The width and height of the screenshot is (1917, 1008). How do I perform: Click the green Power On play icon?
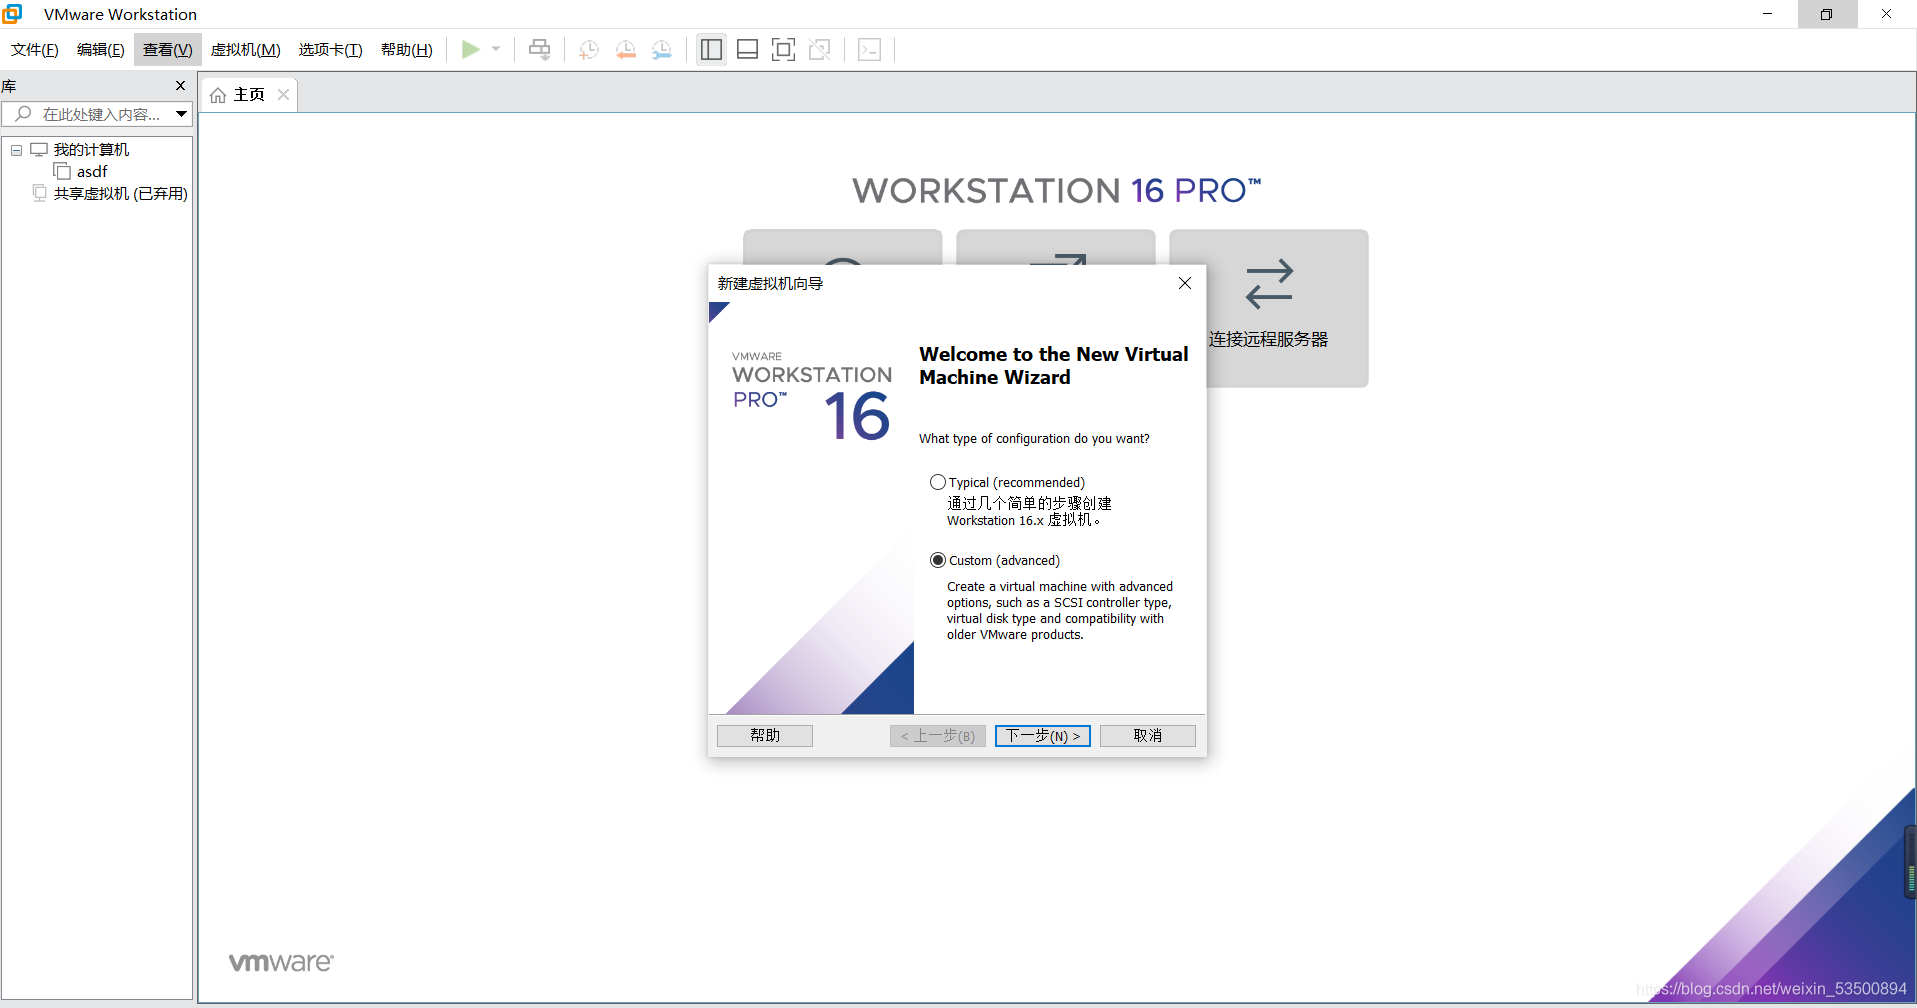(470, 49)
